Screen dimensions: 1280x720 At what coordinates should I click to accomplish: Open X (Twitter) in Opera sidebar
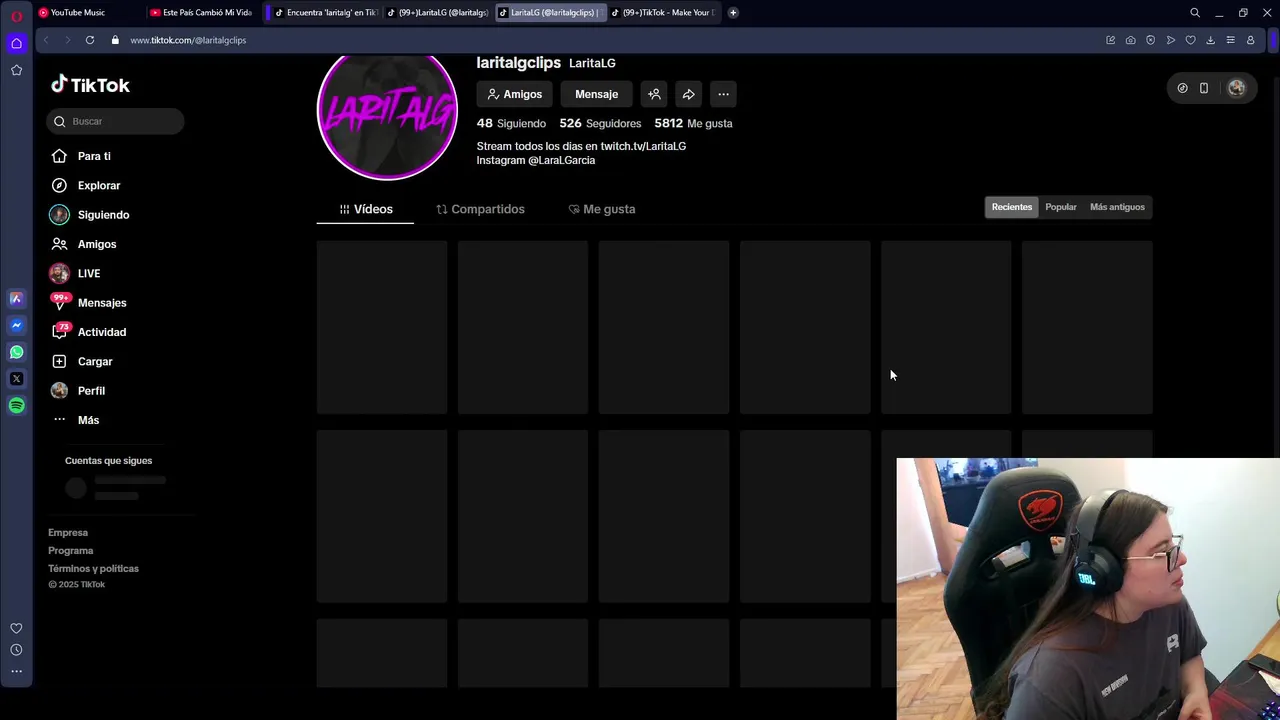tap(16, 379)
